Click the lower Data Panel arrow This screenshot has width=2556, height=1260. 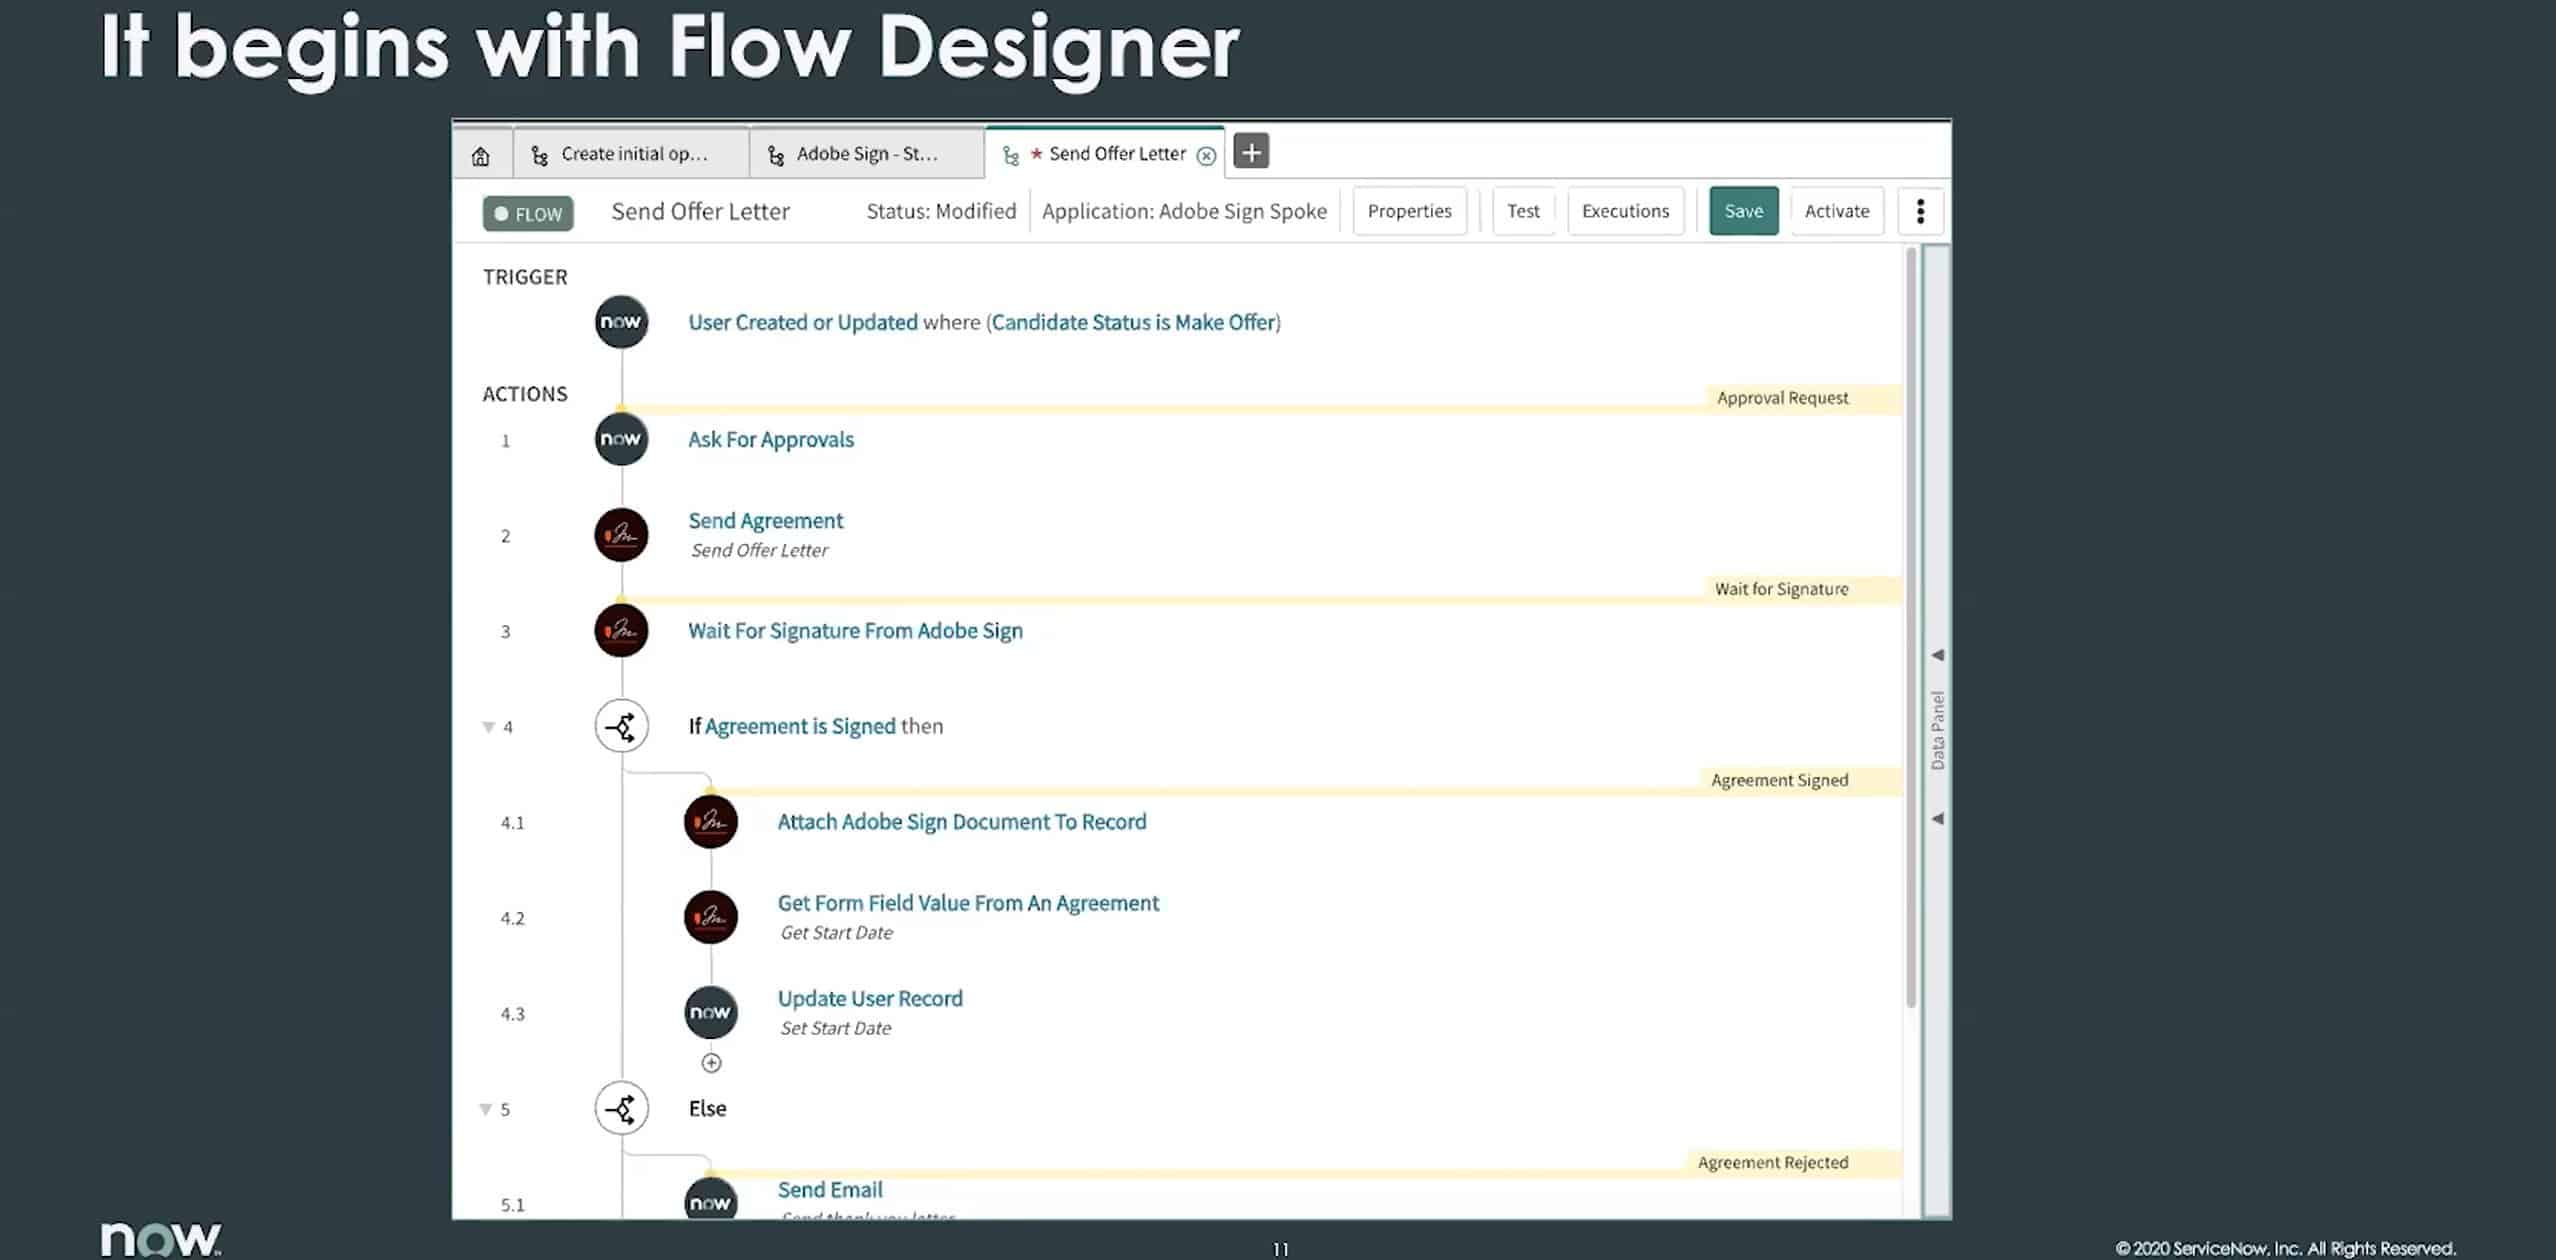1937,818
